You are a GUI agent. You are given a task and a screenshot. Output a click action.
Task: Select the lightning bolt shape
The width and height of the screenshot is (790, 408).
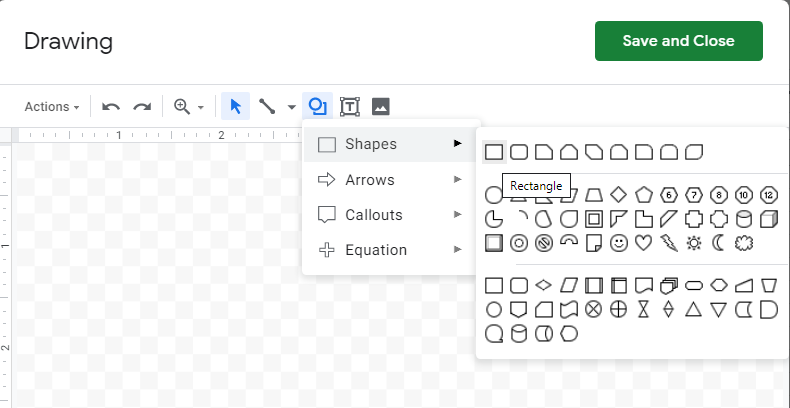point(669,243)
